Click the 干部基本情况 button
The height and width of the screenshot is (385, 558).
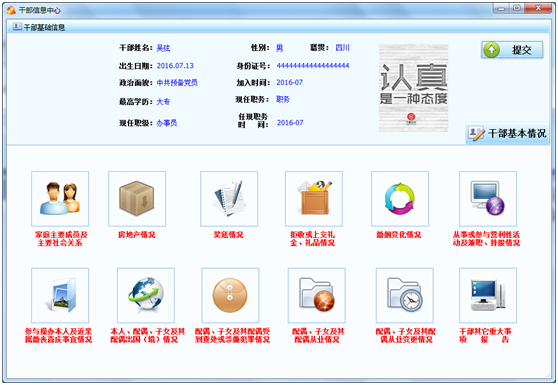(507, 133)
